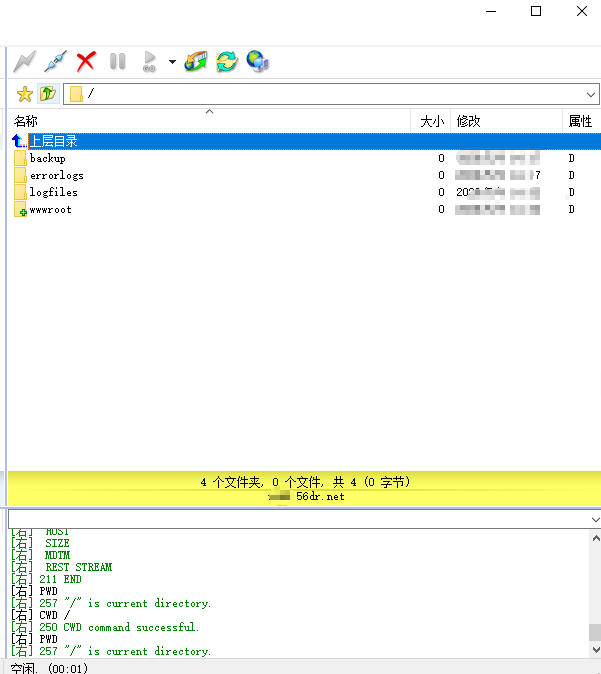Viewport: 601px width, 674px height.
Task: Click the 空闲 status bar text
Action: 24,668
